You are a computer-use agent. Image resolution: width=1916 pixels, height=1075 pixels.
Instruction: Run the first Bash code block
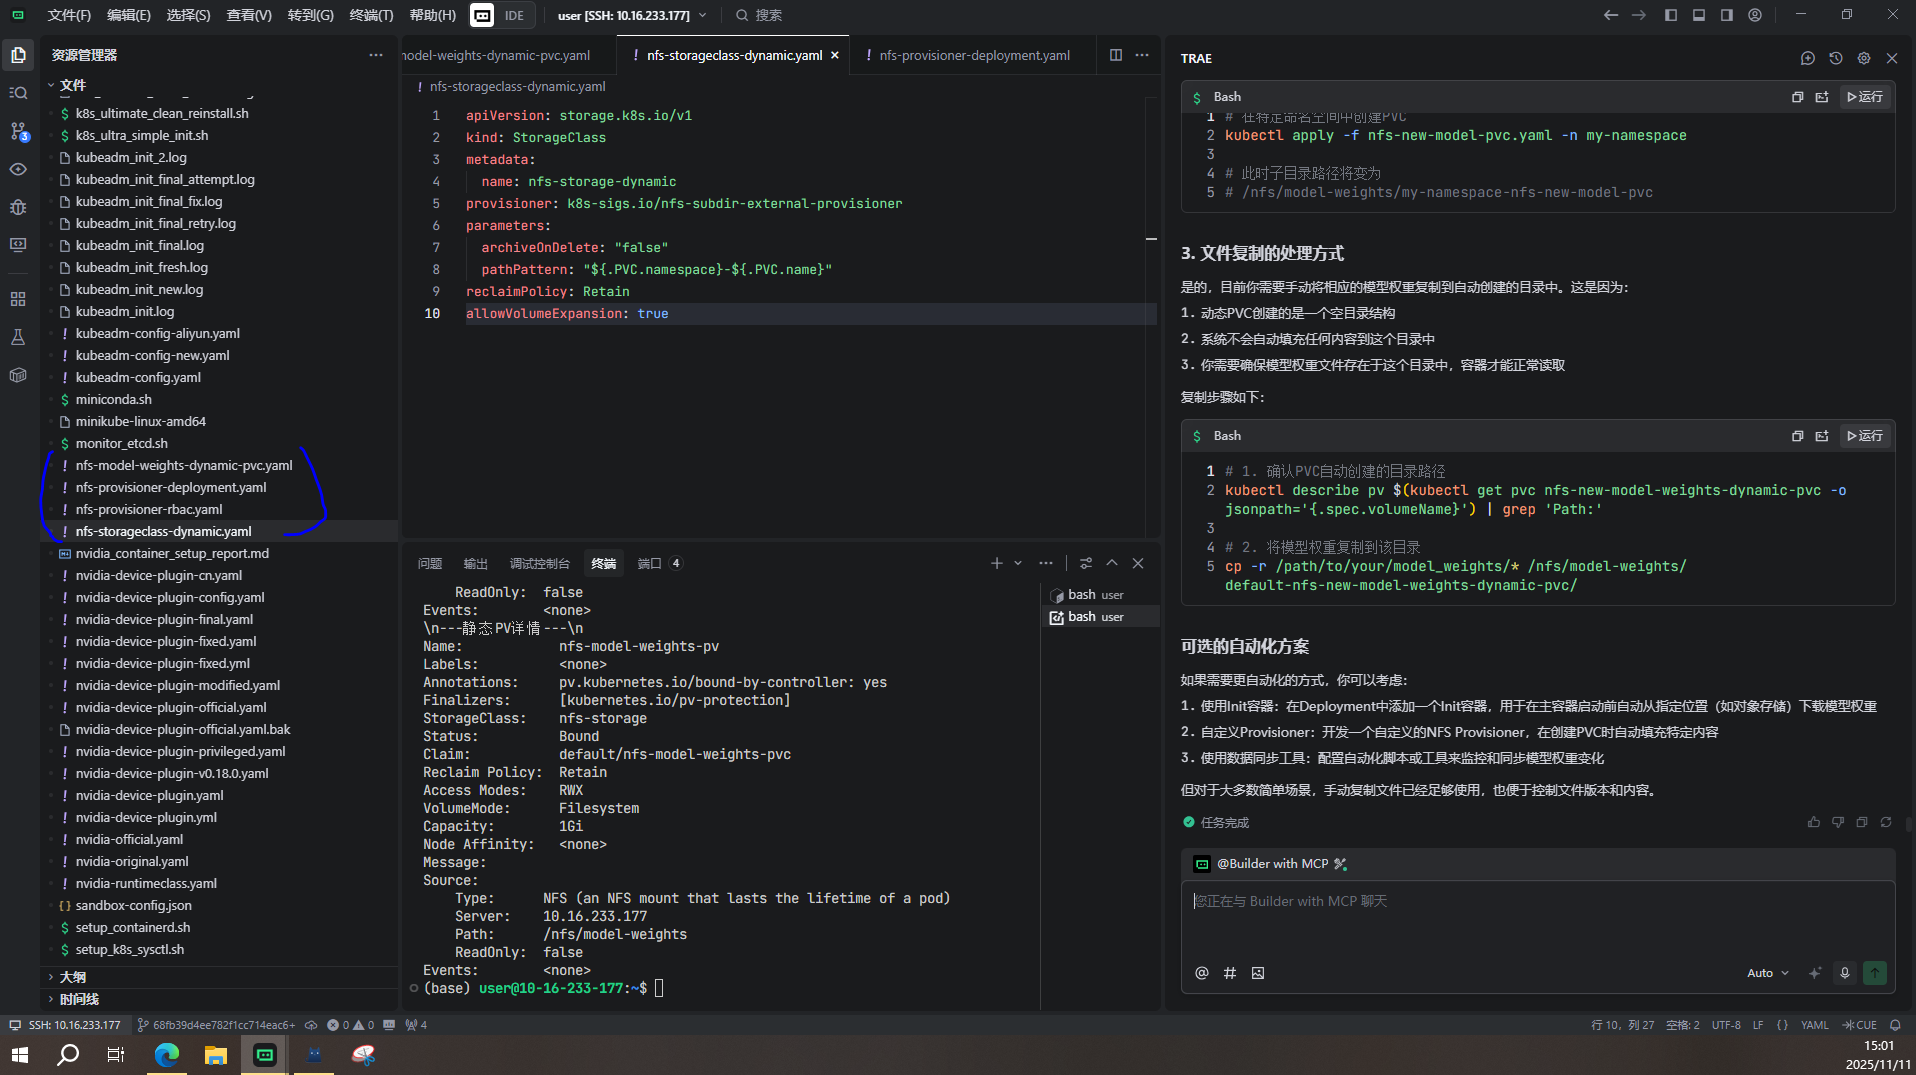tap(1864, 97)
